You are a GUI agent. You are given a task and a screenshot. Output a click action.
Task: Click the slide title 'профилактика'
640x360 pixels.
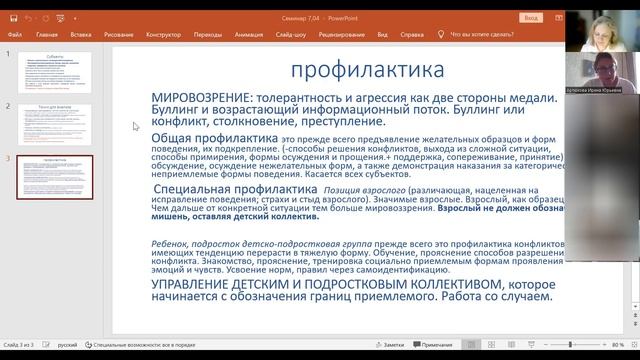click(x=367, y=70)
